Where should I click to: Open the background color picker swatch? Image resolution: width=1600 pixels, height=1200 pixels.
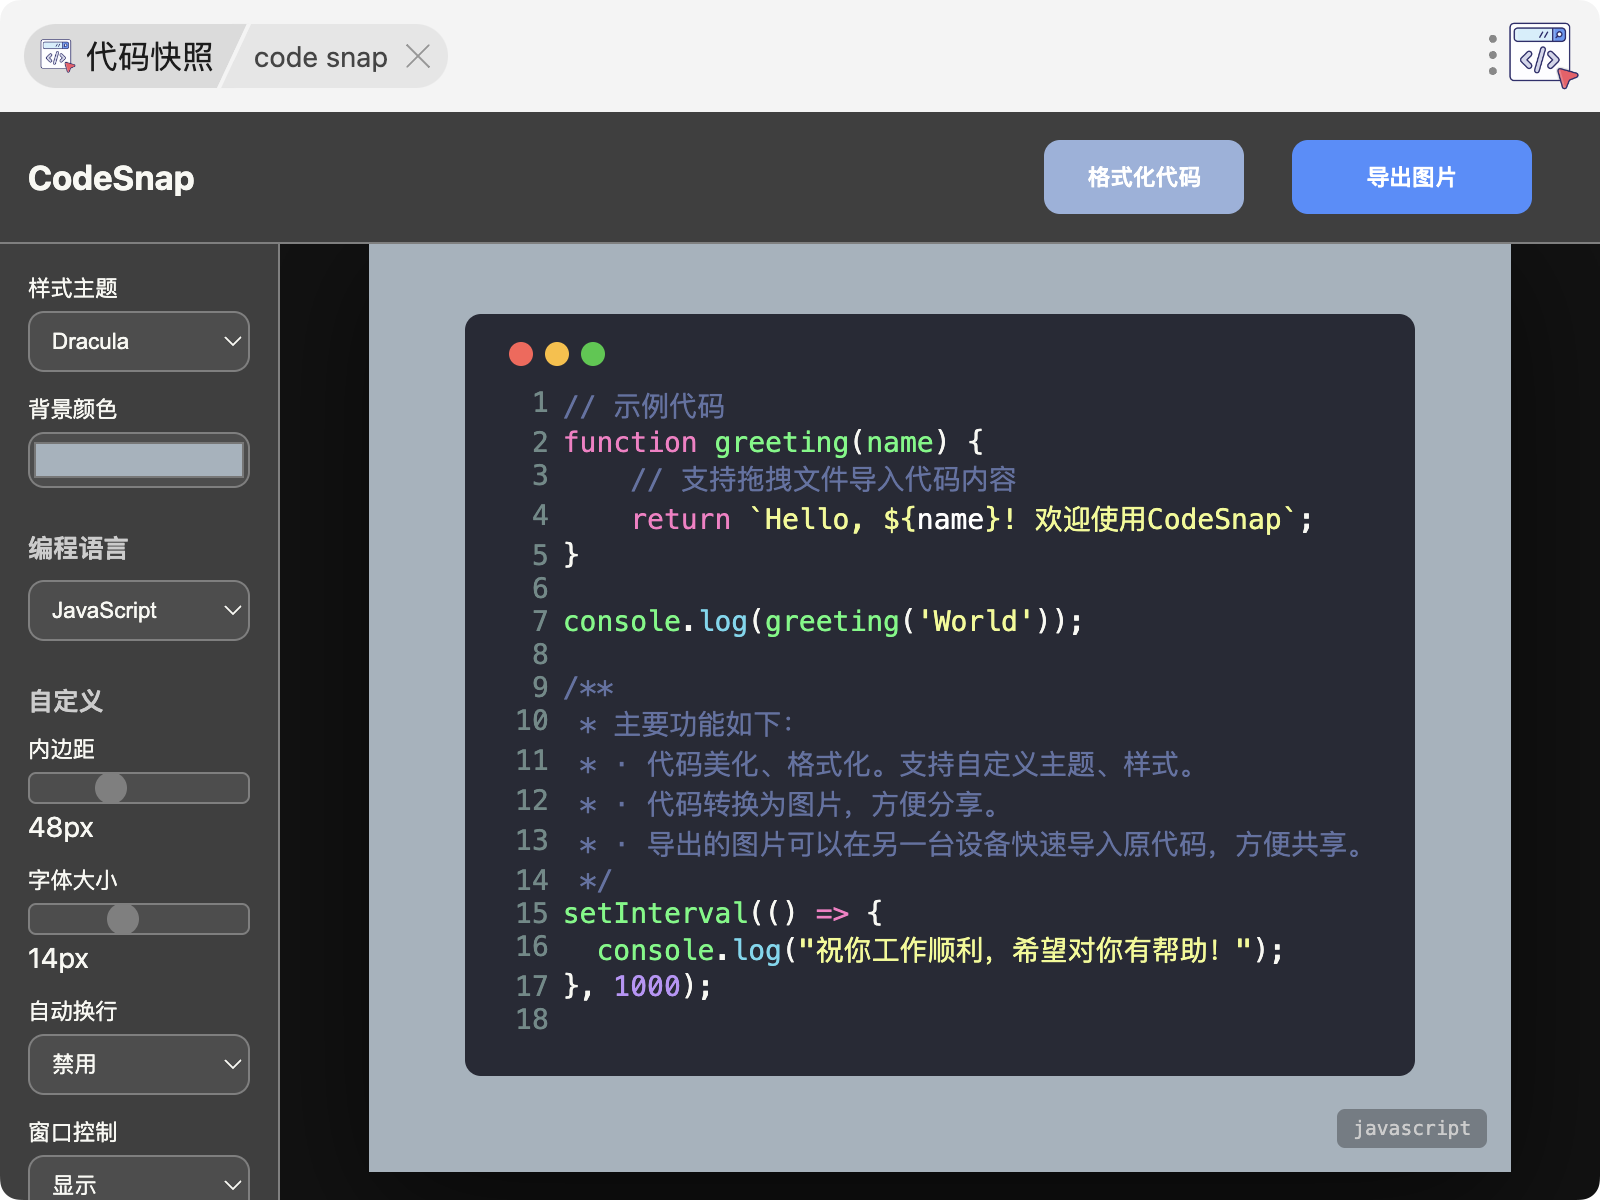(139, 460)
